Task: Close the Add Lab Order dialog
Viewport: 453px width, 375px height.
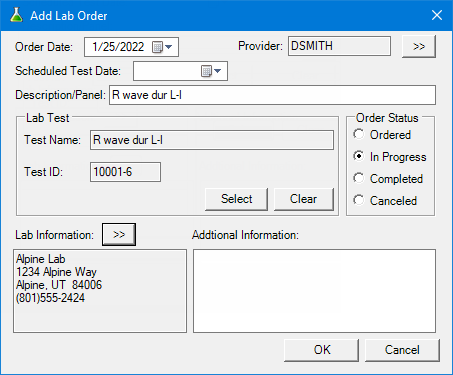Action: point(437,15)
